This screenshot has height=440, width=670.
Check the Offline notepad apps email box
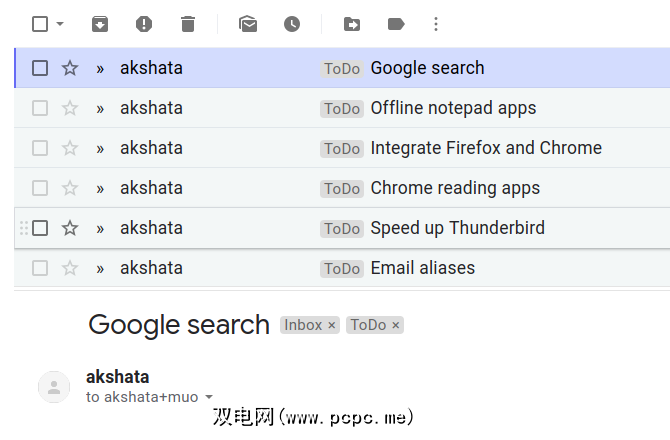click(x=40, y=108)
